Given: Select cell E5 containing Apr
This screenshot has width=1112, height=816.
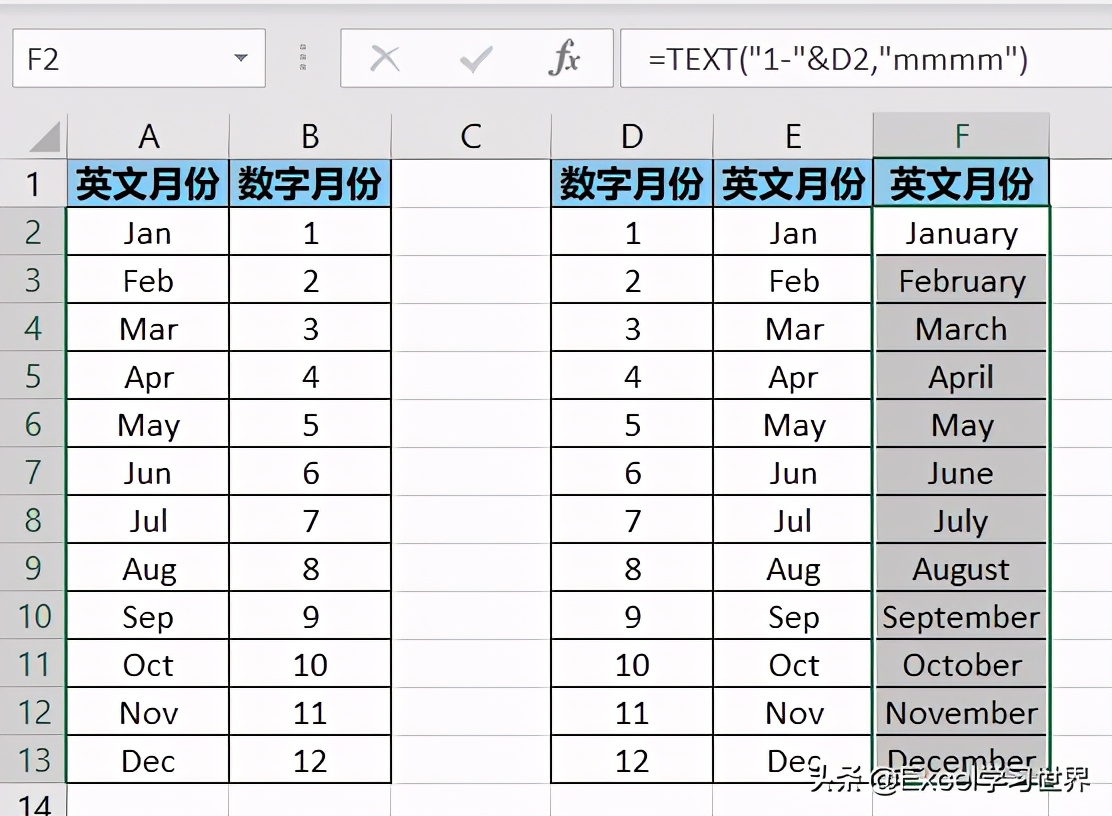Looking at the screenshot, I should (793, 376).
